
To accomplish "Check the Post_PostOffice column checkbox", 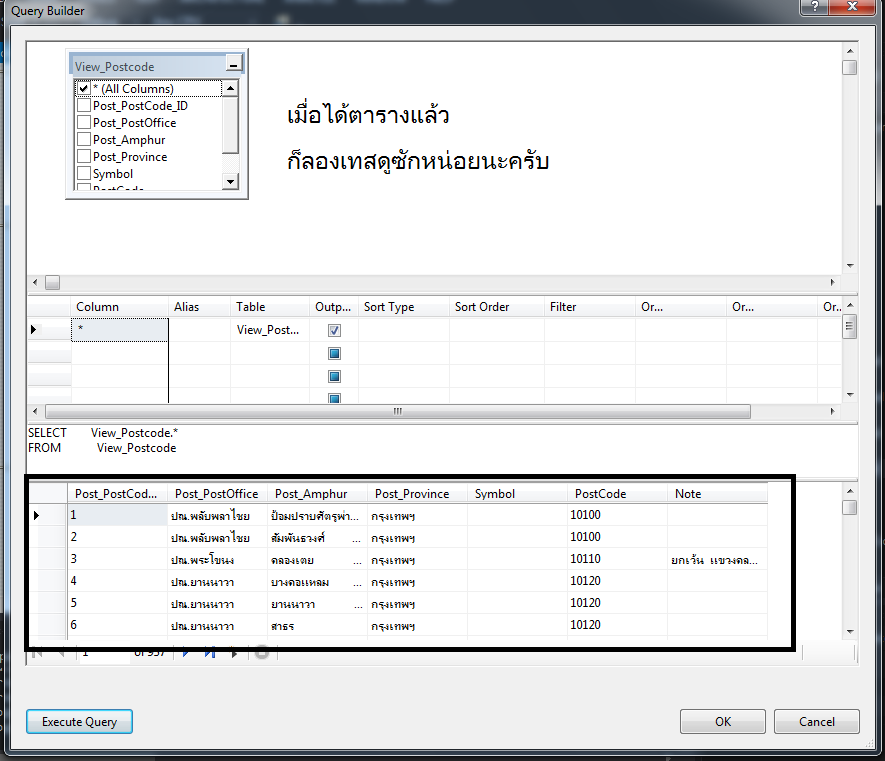I will 84,123.
